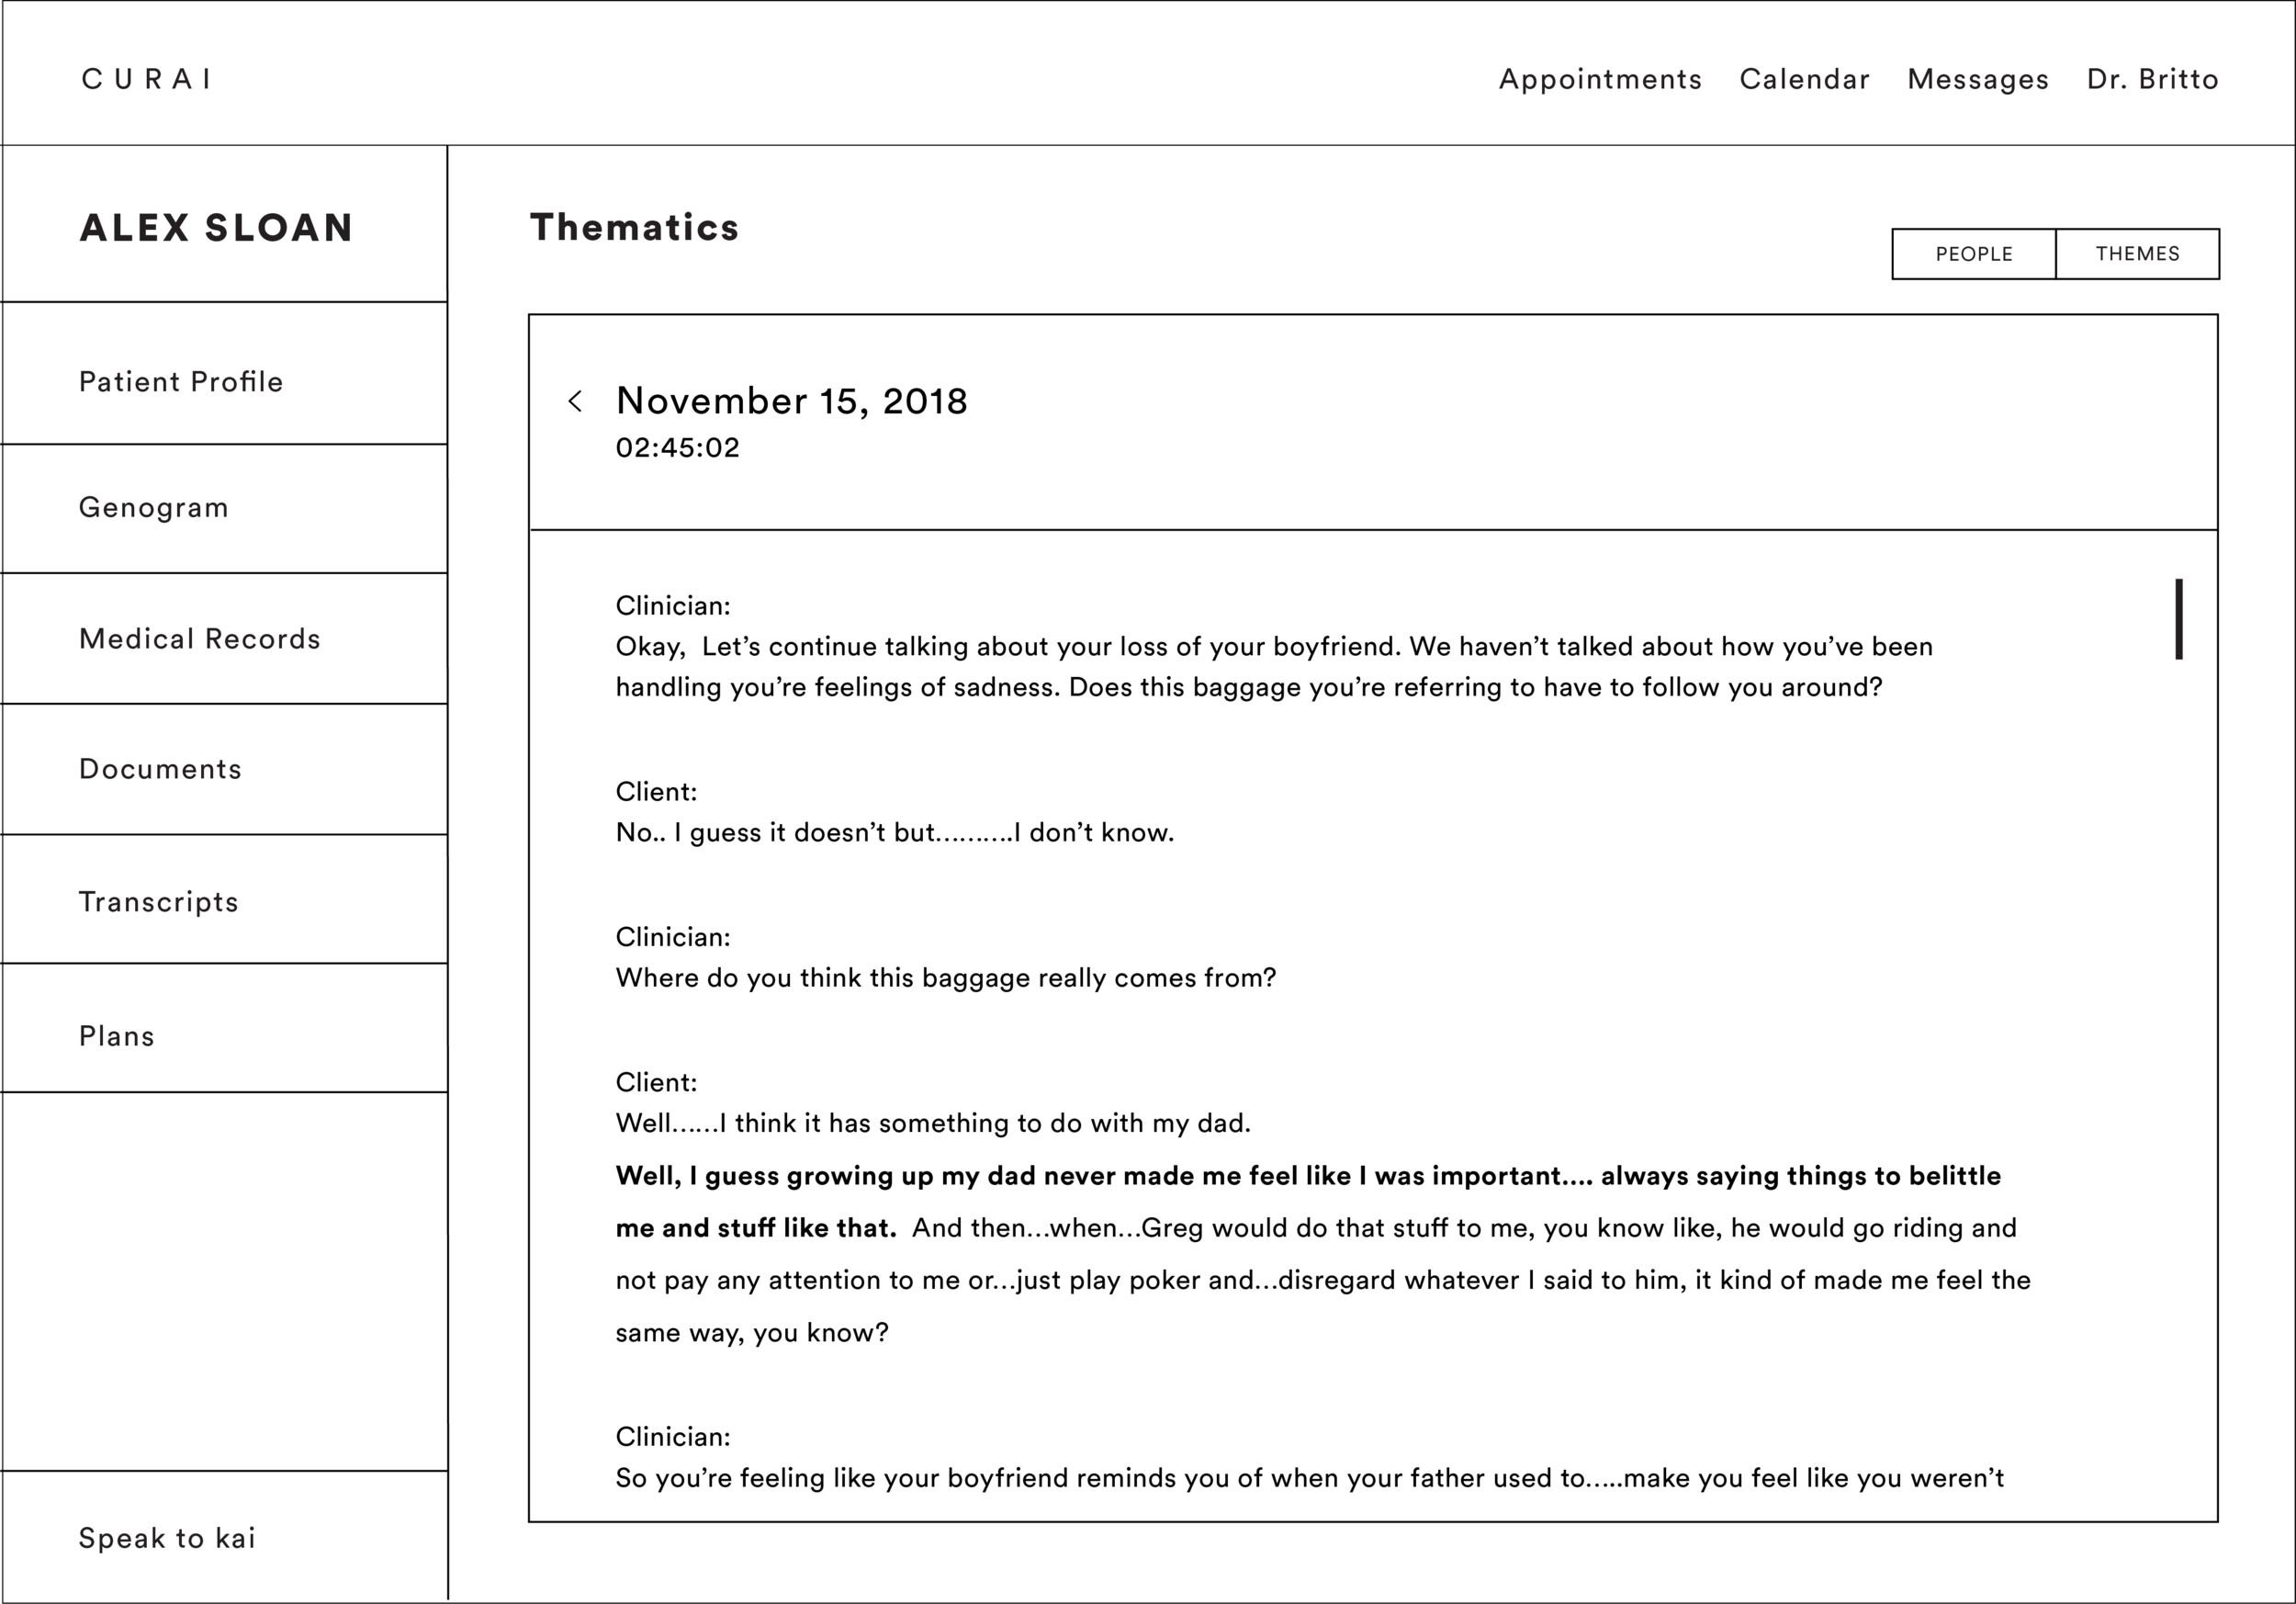Click Speak to kai at sidebar bottom
The height and width of the screenshot is (1604, 2296).
coord(167,1538)
